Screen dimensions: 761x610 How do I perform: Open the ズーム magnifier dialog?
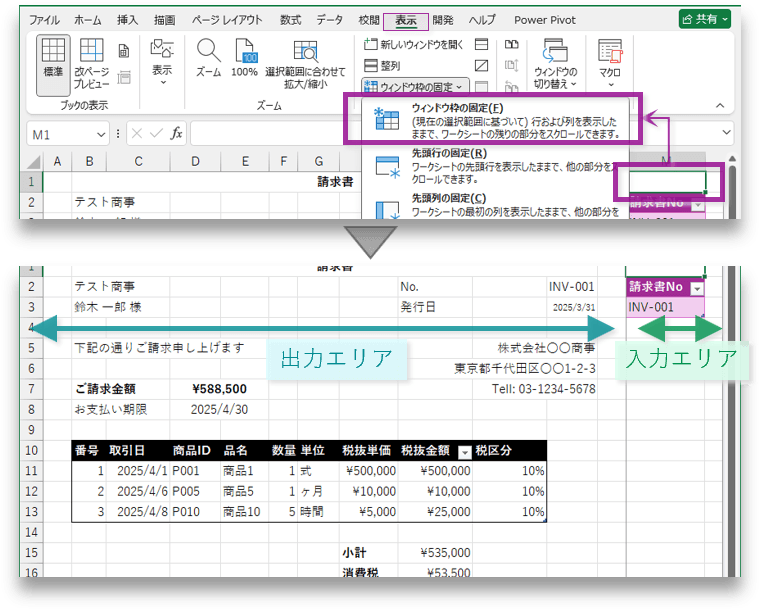click(x=208, y=58)
